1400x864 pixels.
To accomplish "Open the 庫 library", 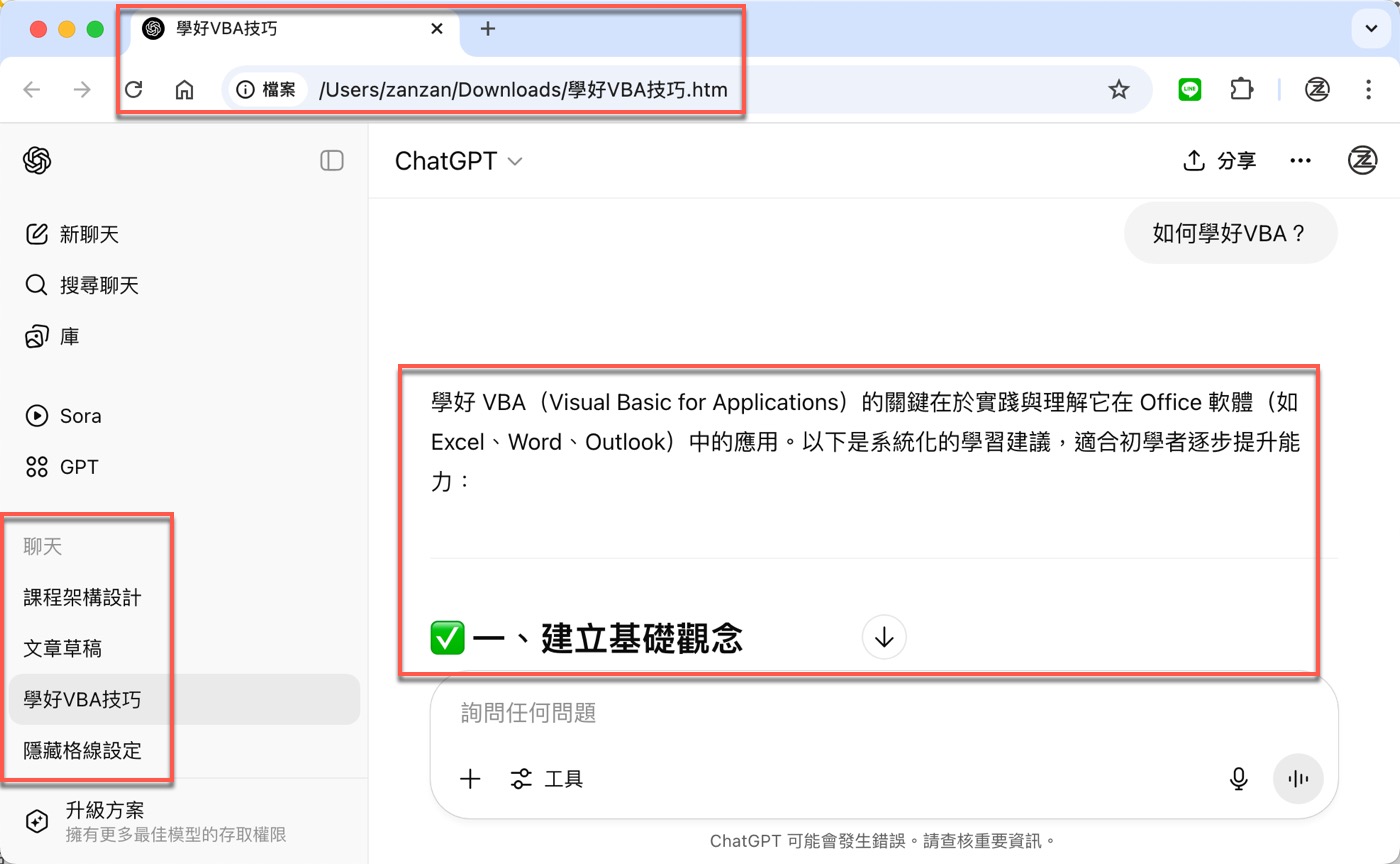I will 52,337.
